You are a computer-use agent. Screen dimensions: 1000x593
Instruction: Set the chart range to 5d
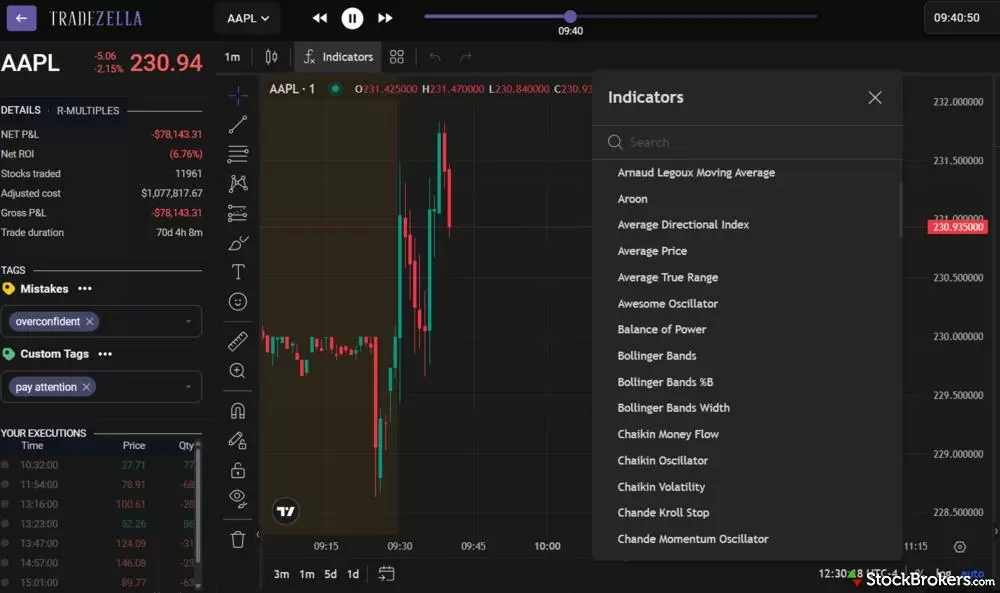point(330,574)
